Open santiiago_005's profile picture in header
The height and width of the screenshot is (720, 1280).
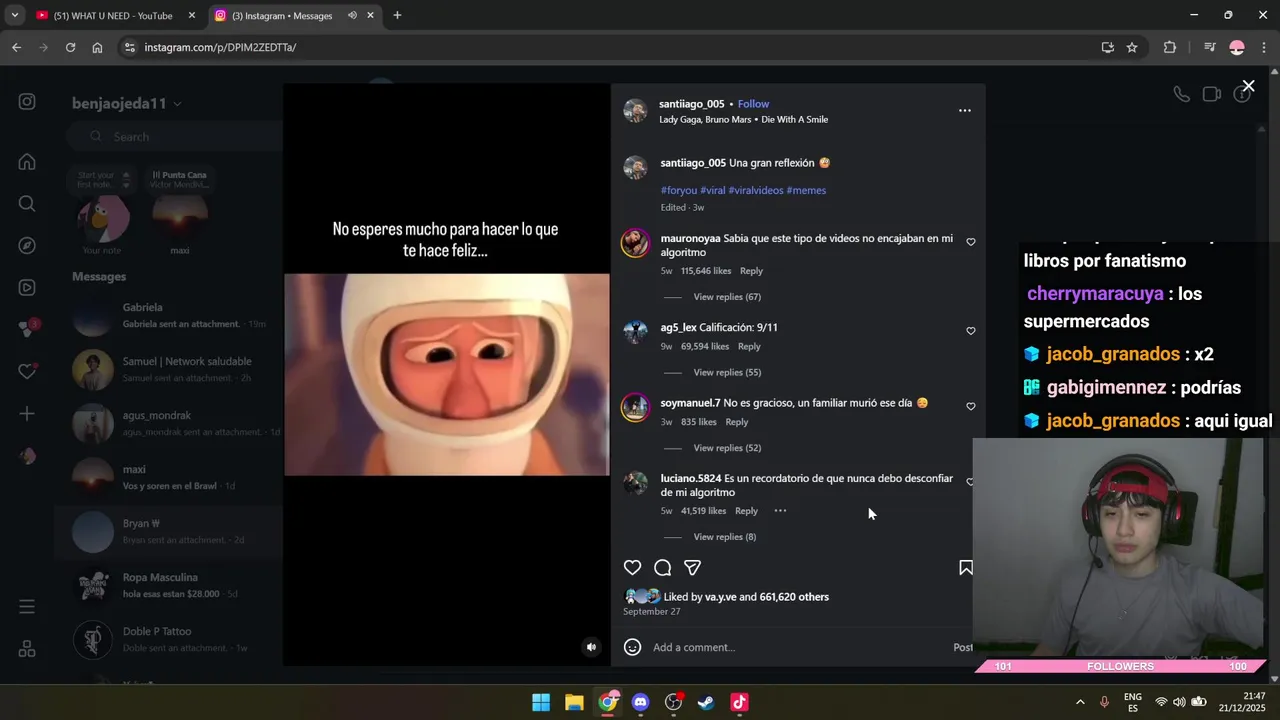(x=635, y=111)
